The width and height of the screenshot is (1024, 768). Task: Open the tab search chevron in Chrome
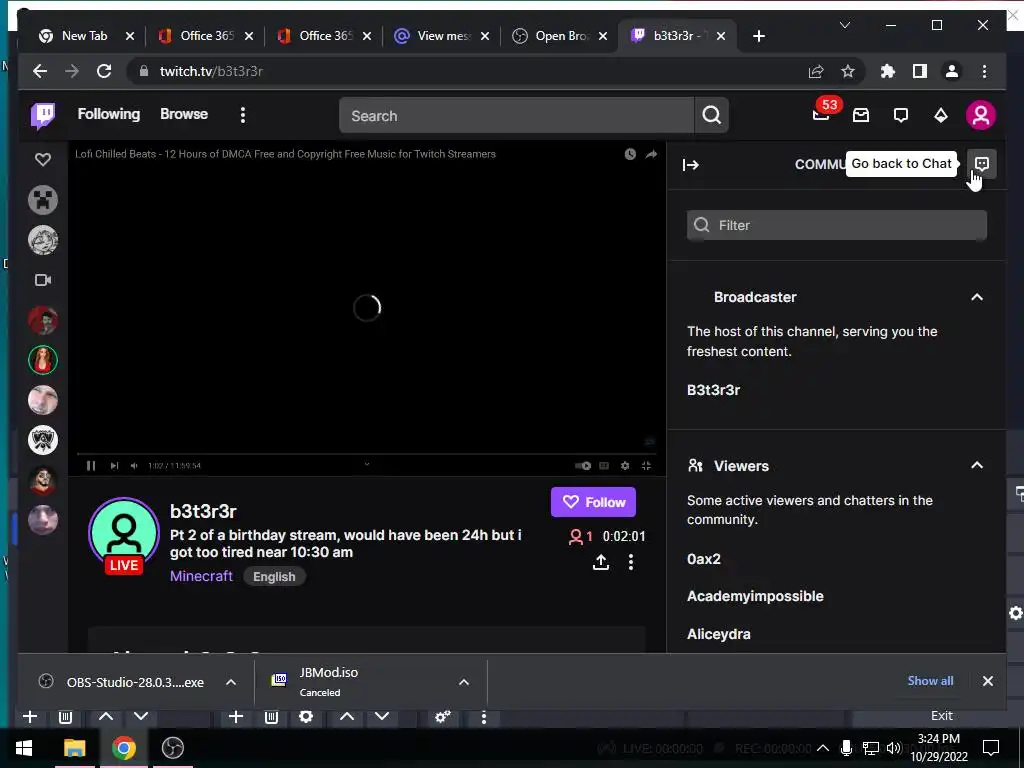click(x=844, y=25)
